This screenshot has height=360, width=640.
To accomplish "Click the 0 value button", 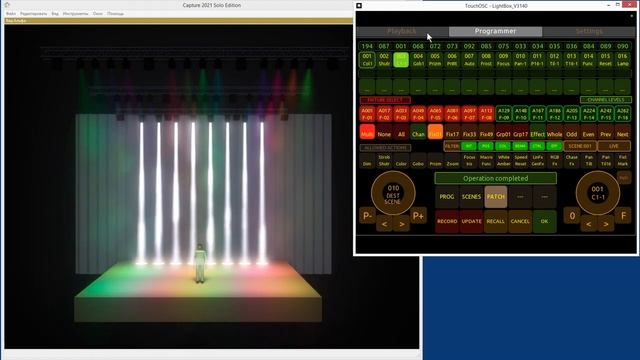I will [572, 216].
